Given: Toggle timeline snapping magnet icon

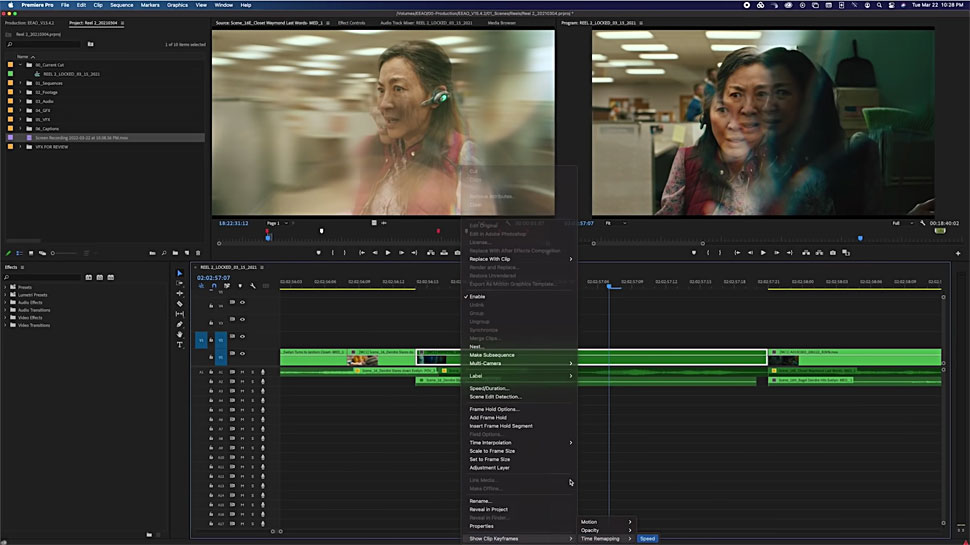Looking at the screenshot, I should coord(214,286).
